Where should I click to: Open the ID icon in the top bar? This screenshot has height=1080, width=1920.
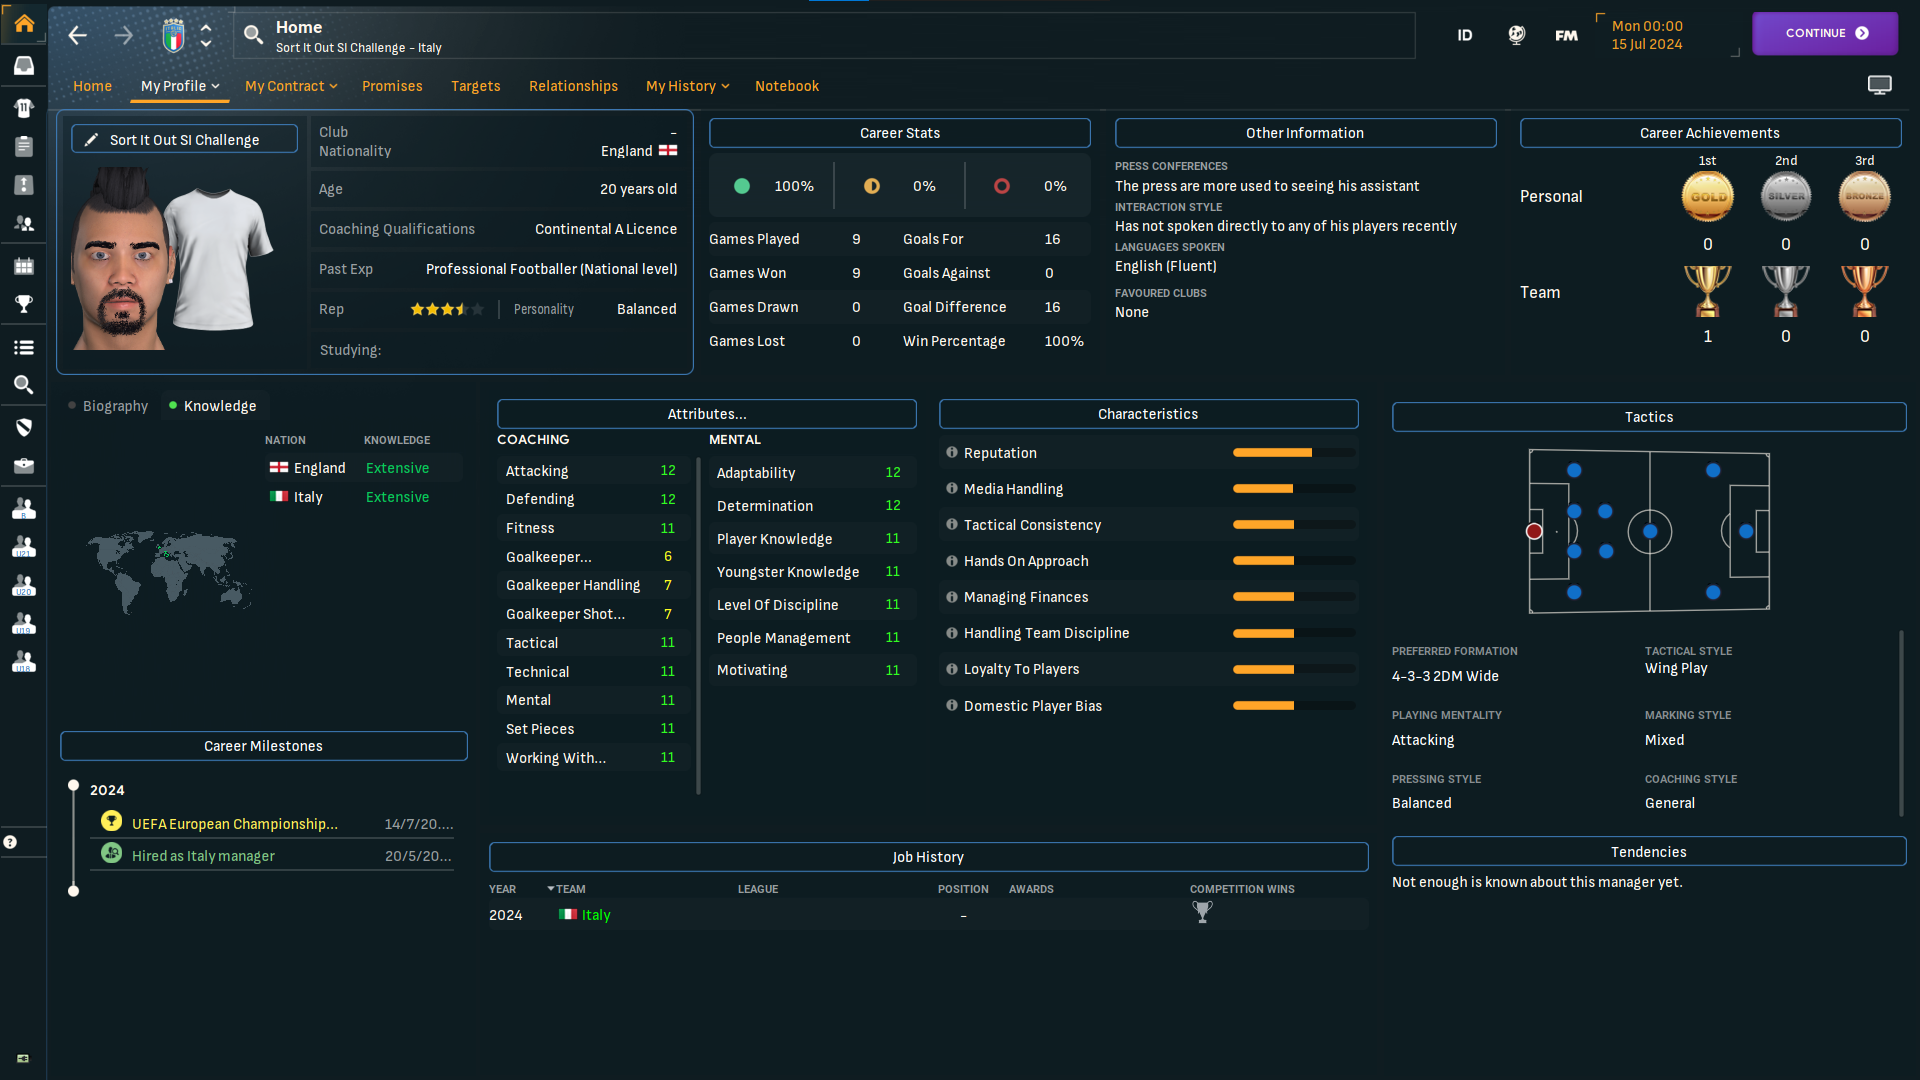(x=1465, y=35)
